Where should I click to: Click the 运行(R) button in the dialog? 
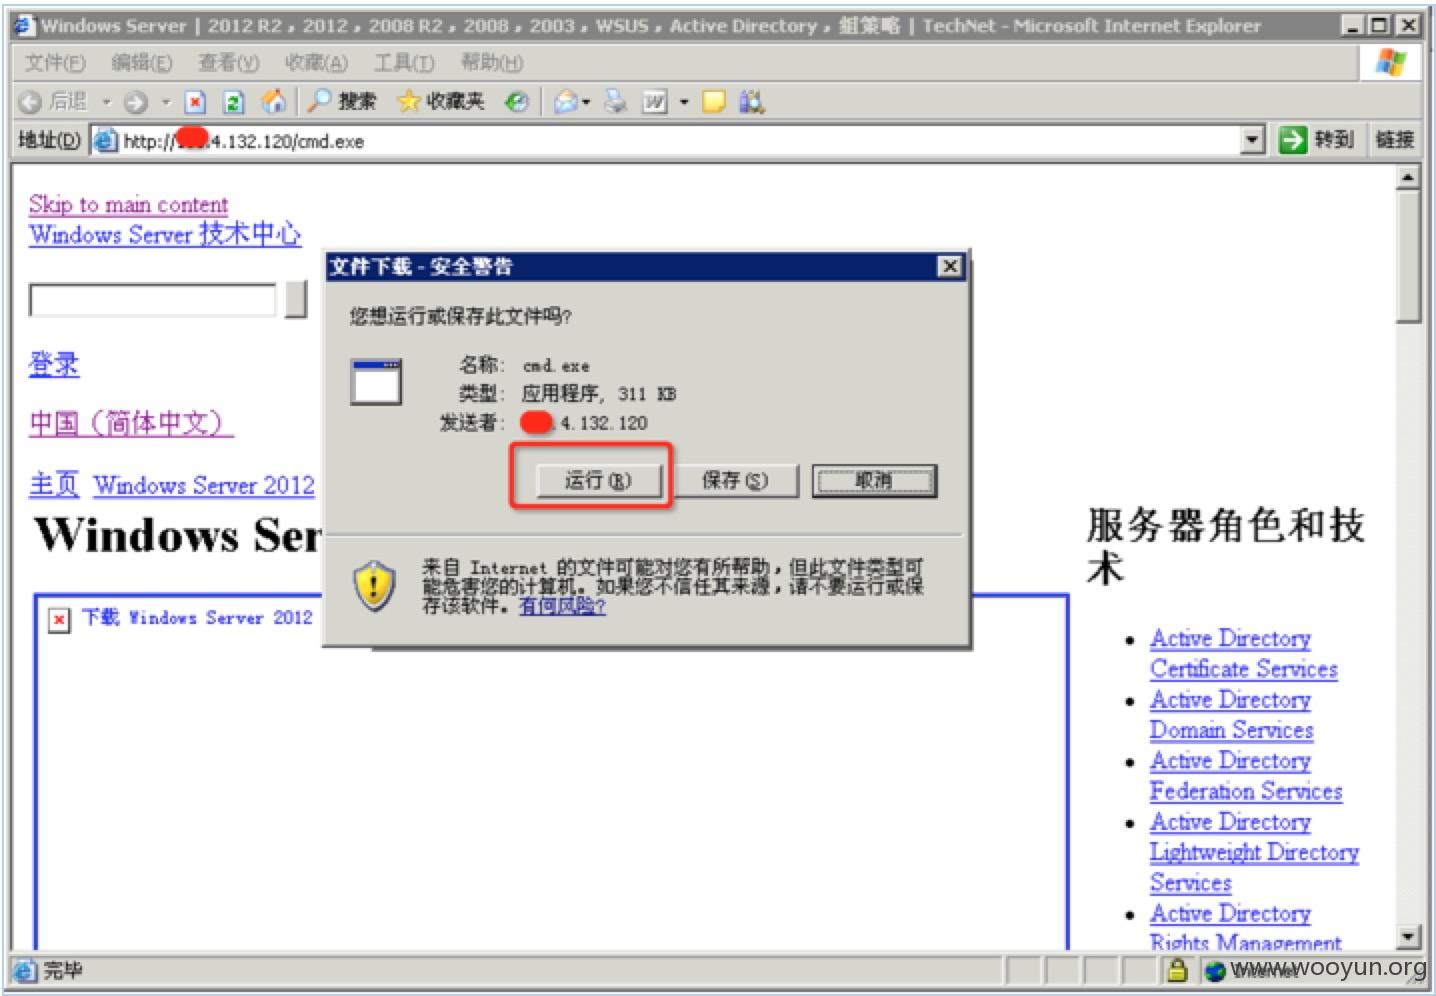[598, 481]
